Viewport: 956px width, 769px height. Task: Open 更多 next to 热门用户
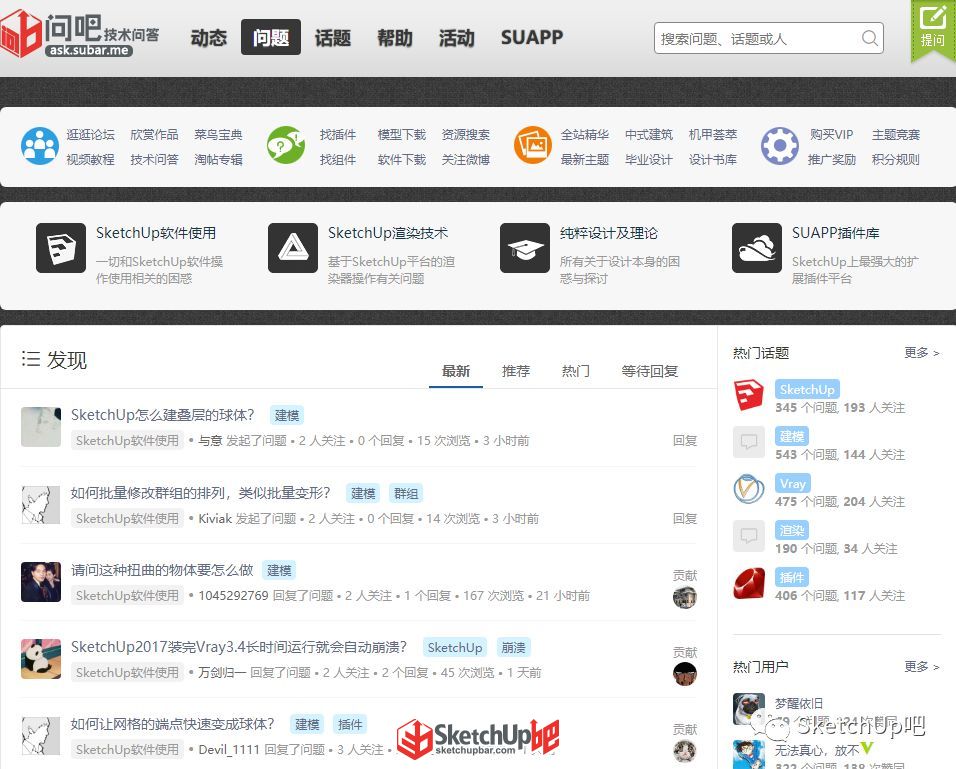[x=921, y=666]
